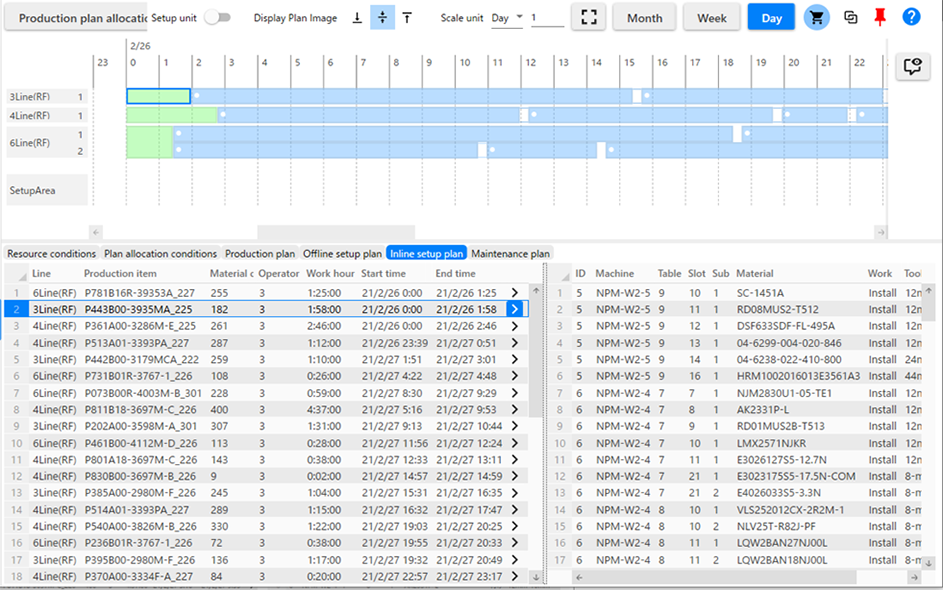Expand row P443B00-3935MA_225 chevron

[515, 309]
